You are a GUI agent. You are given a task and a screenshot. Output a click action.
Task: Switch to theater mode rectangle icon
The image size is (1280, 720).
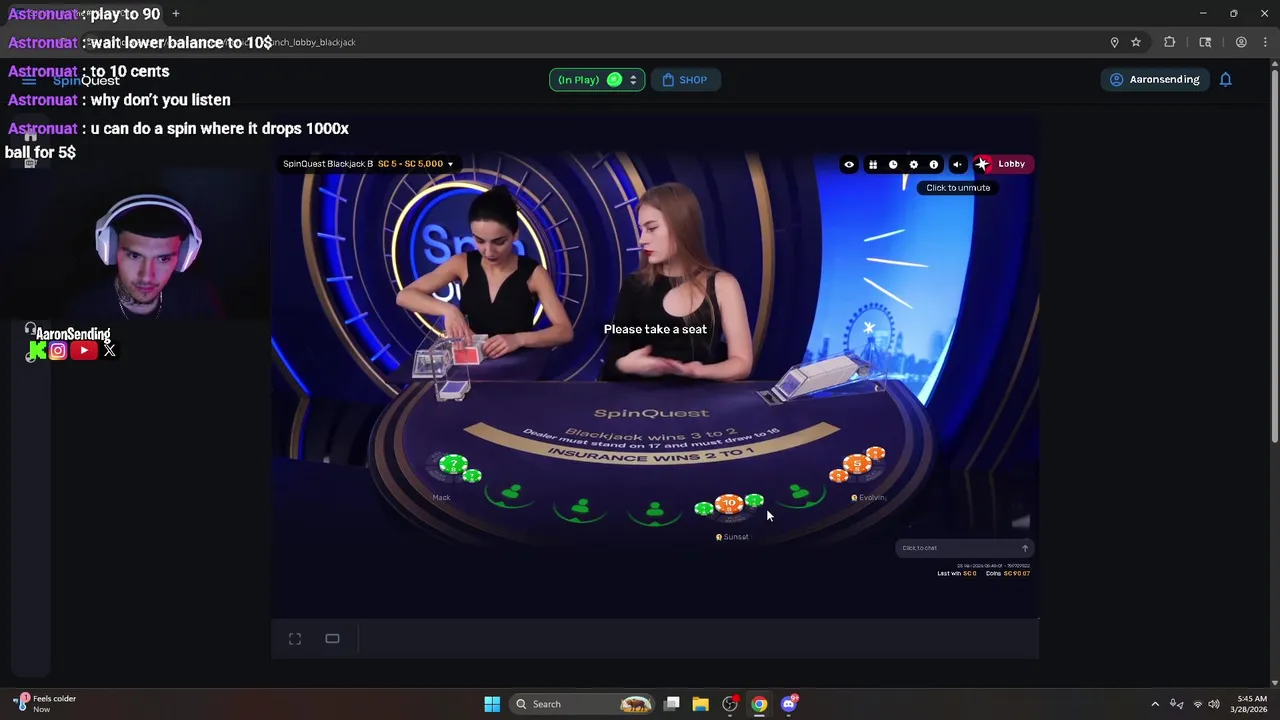pos(332,639)
